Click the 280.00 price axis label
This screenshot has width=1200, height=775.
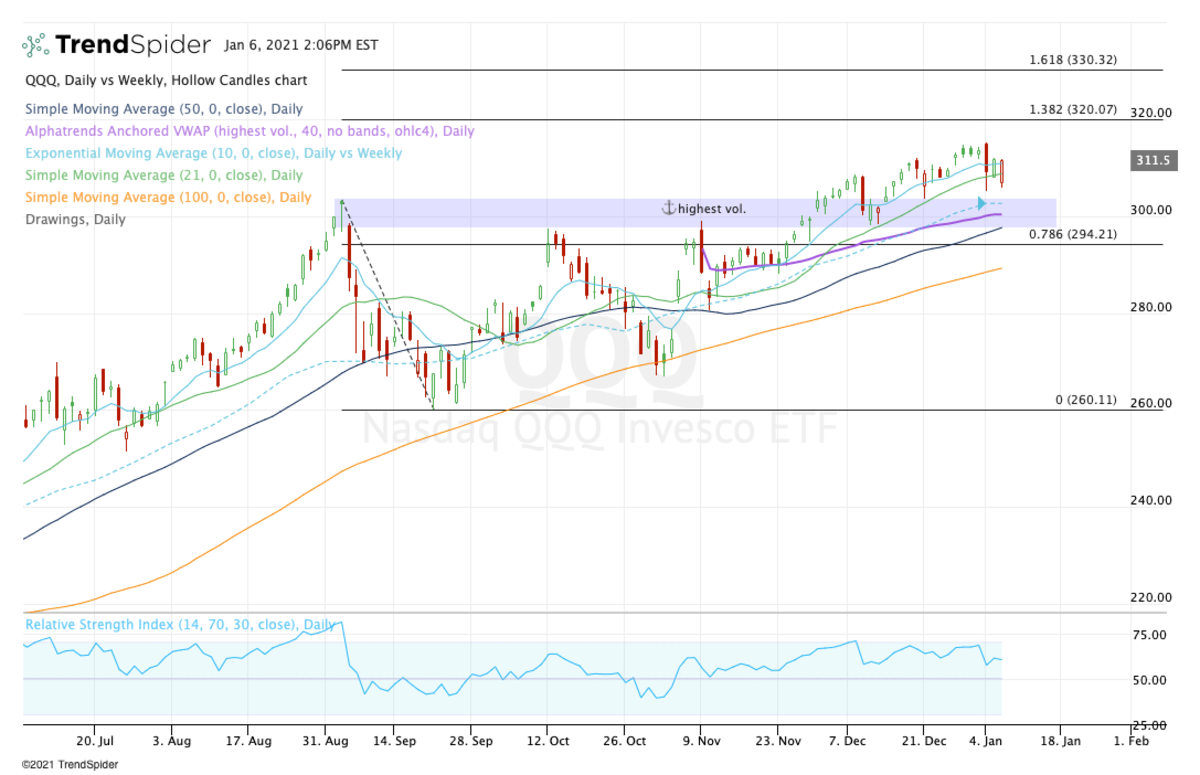pyautogui.click(x=1152, y=307)
